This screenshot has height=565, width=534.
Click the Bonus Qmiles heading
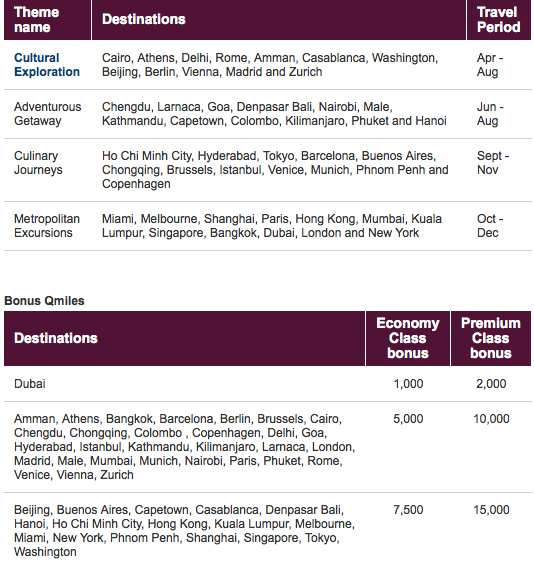click(x=44, y=301)
